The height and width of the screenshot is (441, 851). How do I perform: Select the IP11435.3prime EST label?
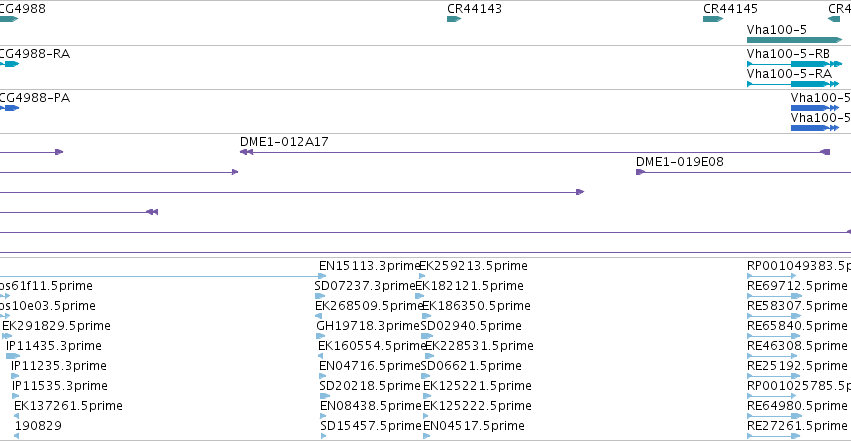pyautogui.click(x=54, y=346)
